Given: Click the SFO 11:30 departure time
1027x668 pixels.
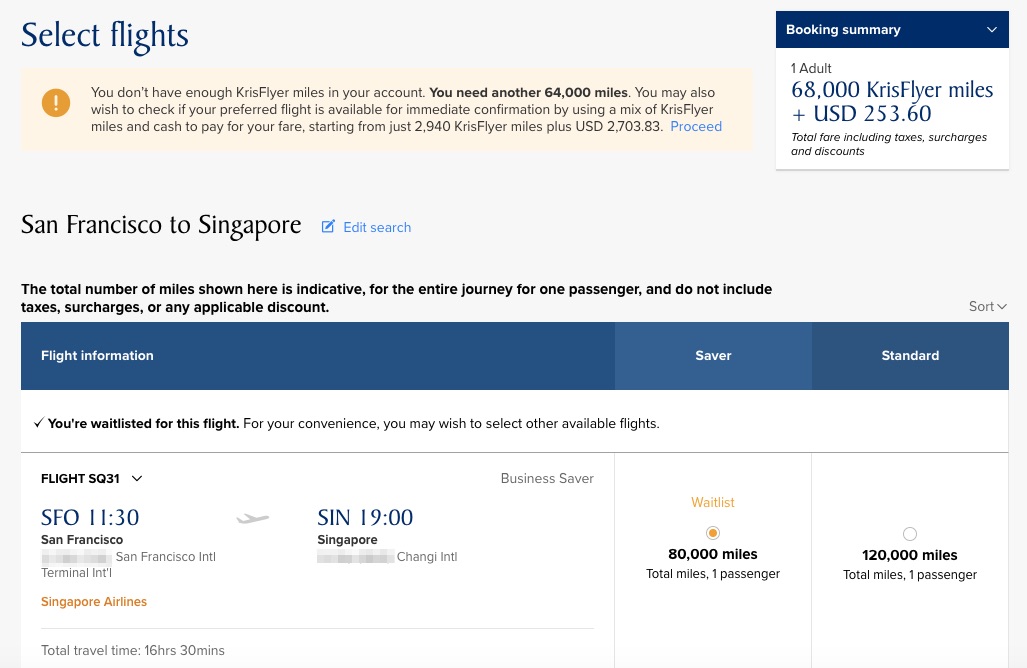Looking at the screenshot, I should (x=90, y=517).
